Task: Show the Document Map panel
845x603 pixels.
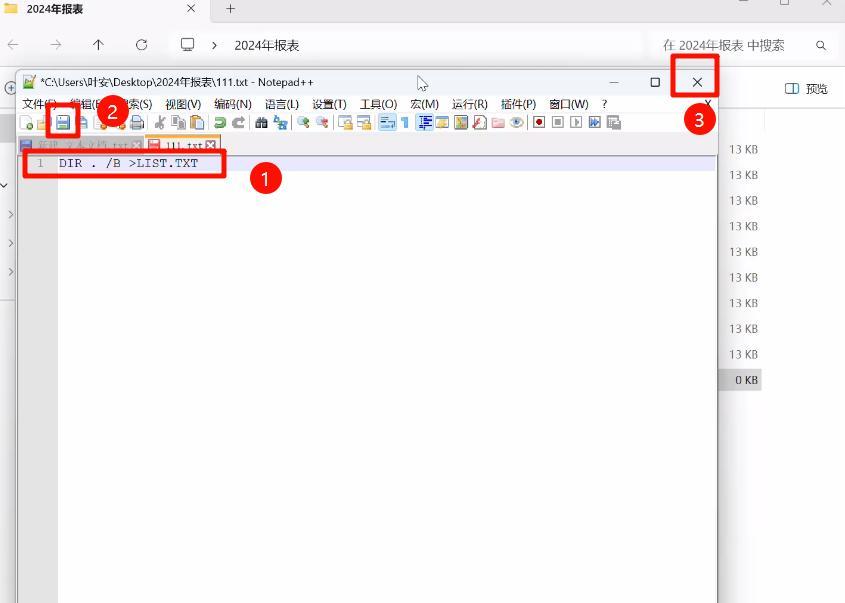Action: tap(461, 123)
